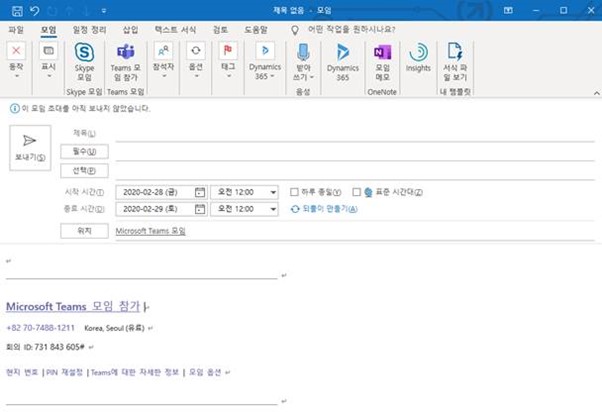The width and height of the screenshot is (602, 412).
Task: Select the 텍스트 서식 tab
Action: click(x=175, y=30)
